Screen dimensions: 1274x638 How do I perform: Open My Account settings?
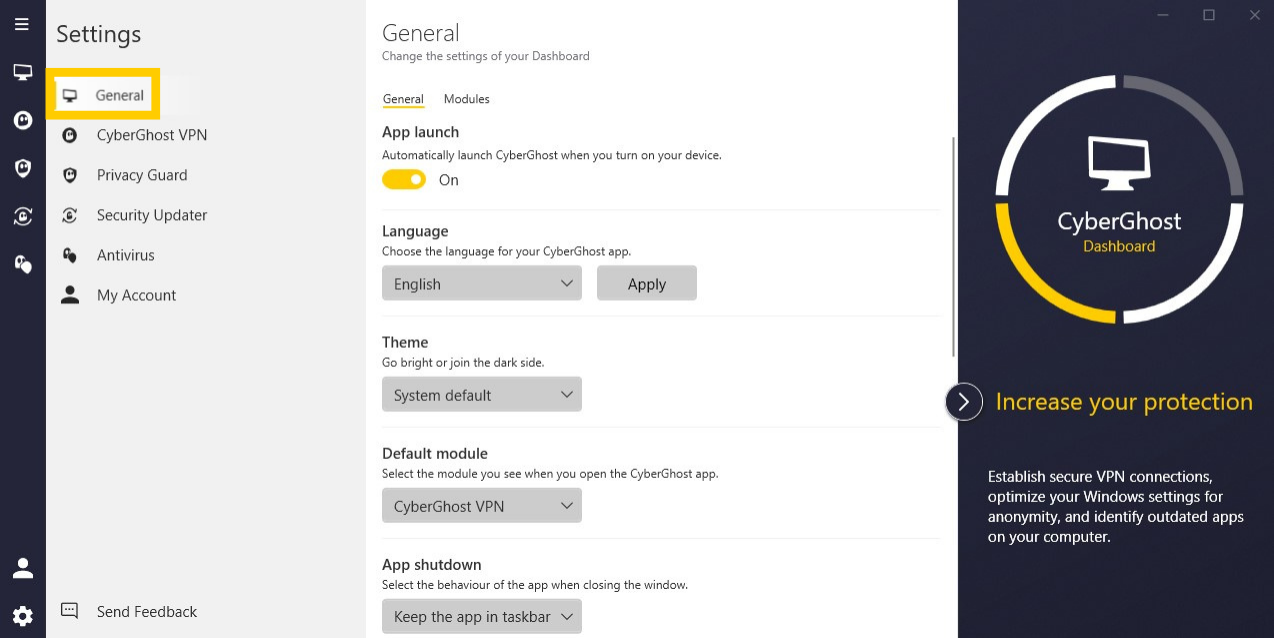(x=136, y=295)
